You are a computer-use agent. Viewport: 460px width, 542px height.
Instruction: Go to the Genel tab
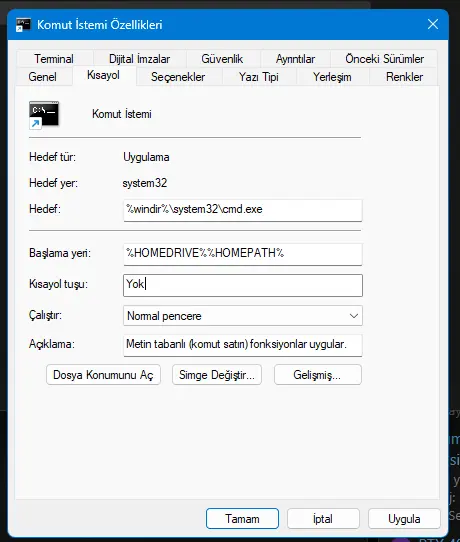click(43, 76)
